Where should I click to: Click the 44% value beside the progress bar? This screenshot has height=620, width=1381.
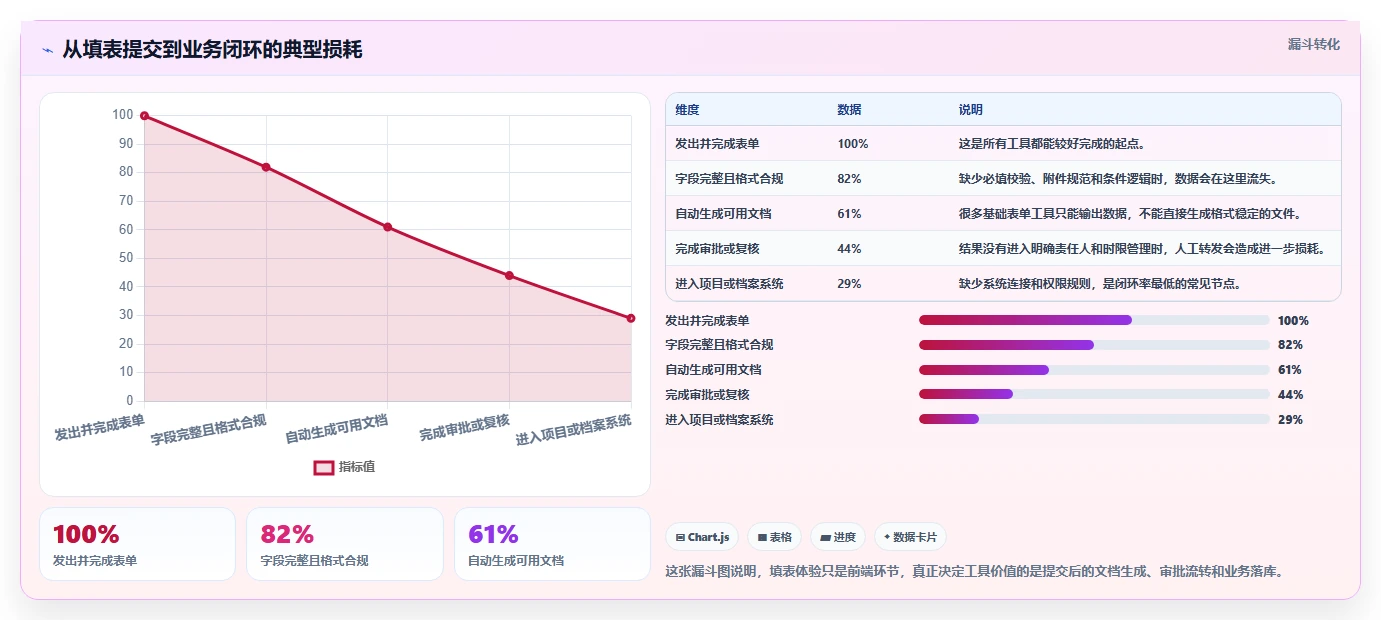(x=1290, y=395)
